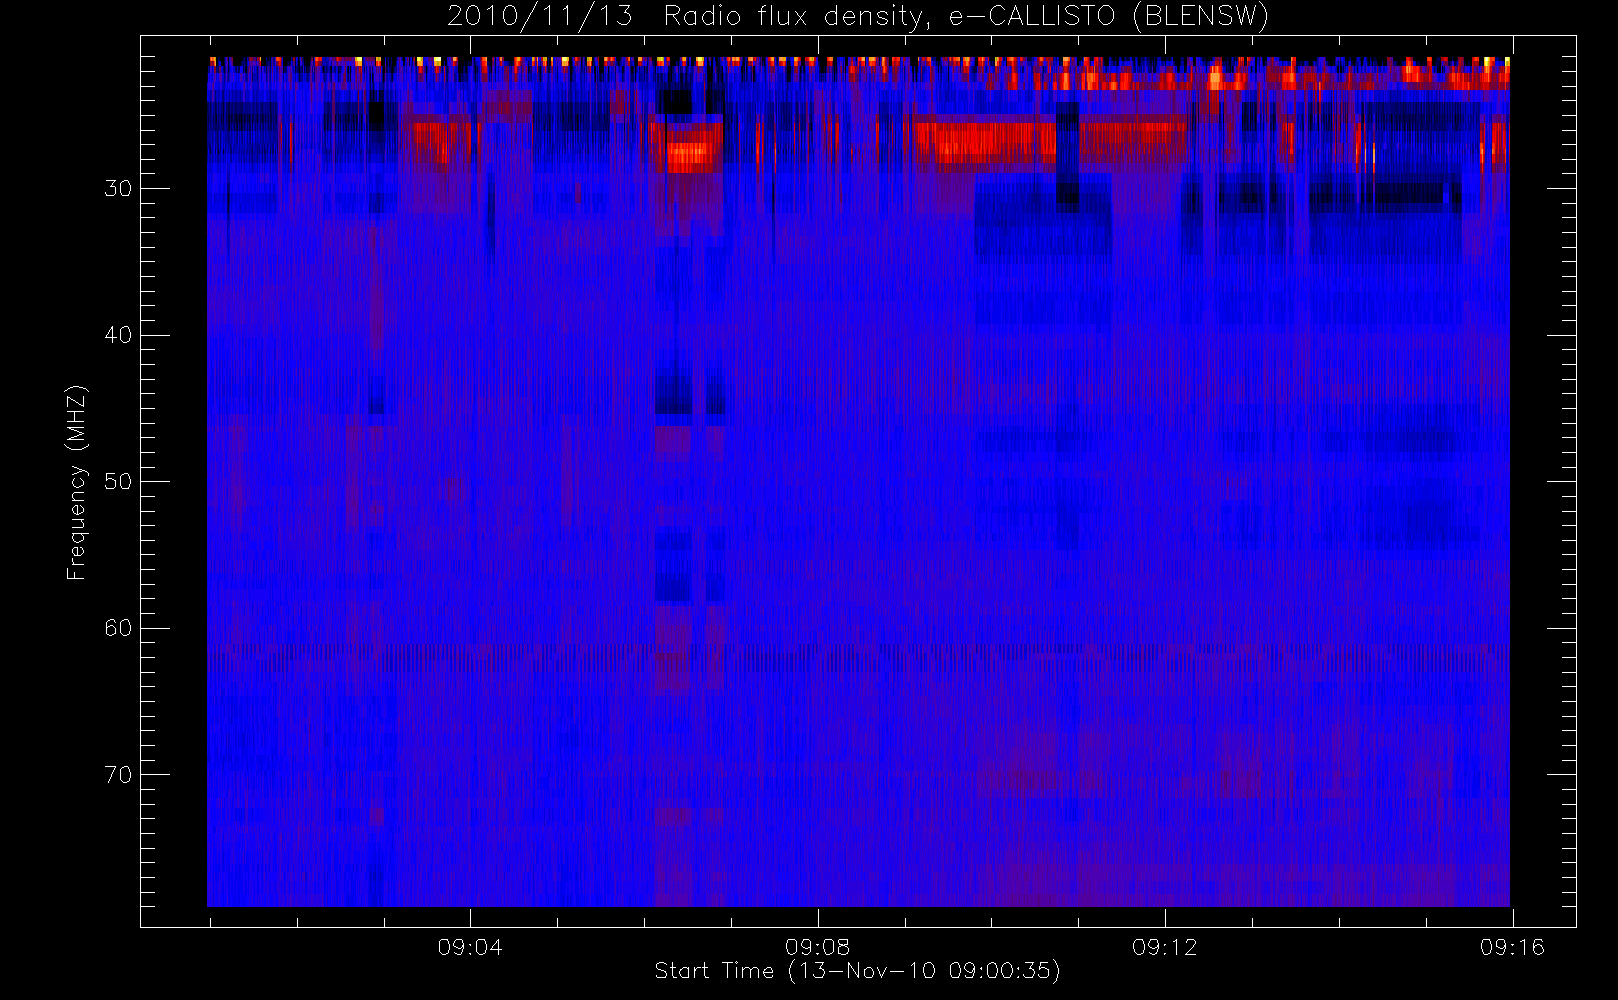Click the 09:16 time tick label
1618x1000 pixels.
1512,947
